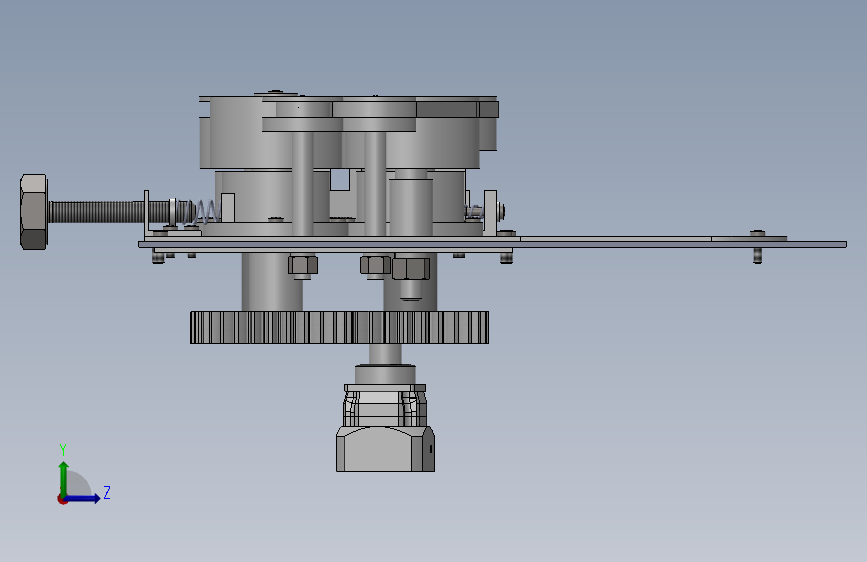Image resolution: width=867 pixels, height=562 pixels.
Task: Click the green Y axis arrow of triad
Action: [64, 478]
